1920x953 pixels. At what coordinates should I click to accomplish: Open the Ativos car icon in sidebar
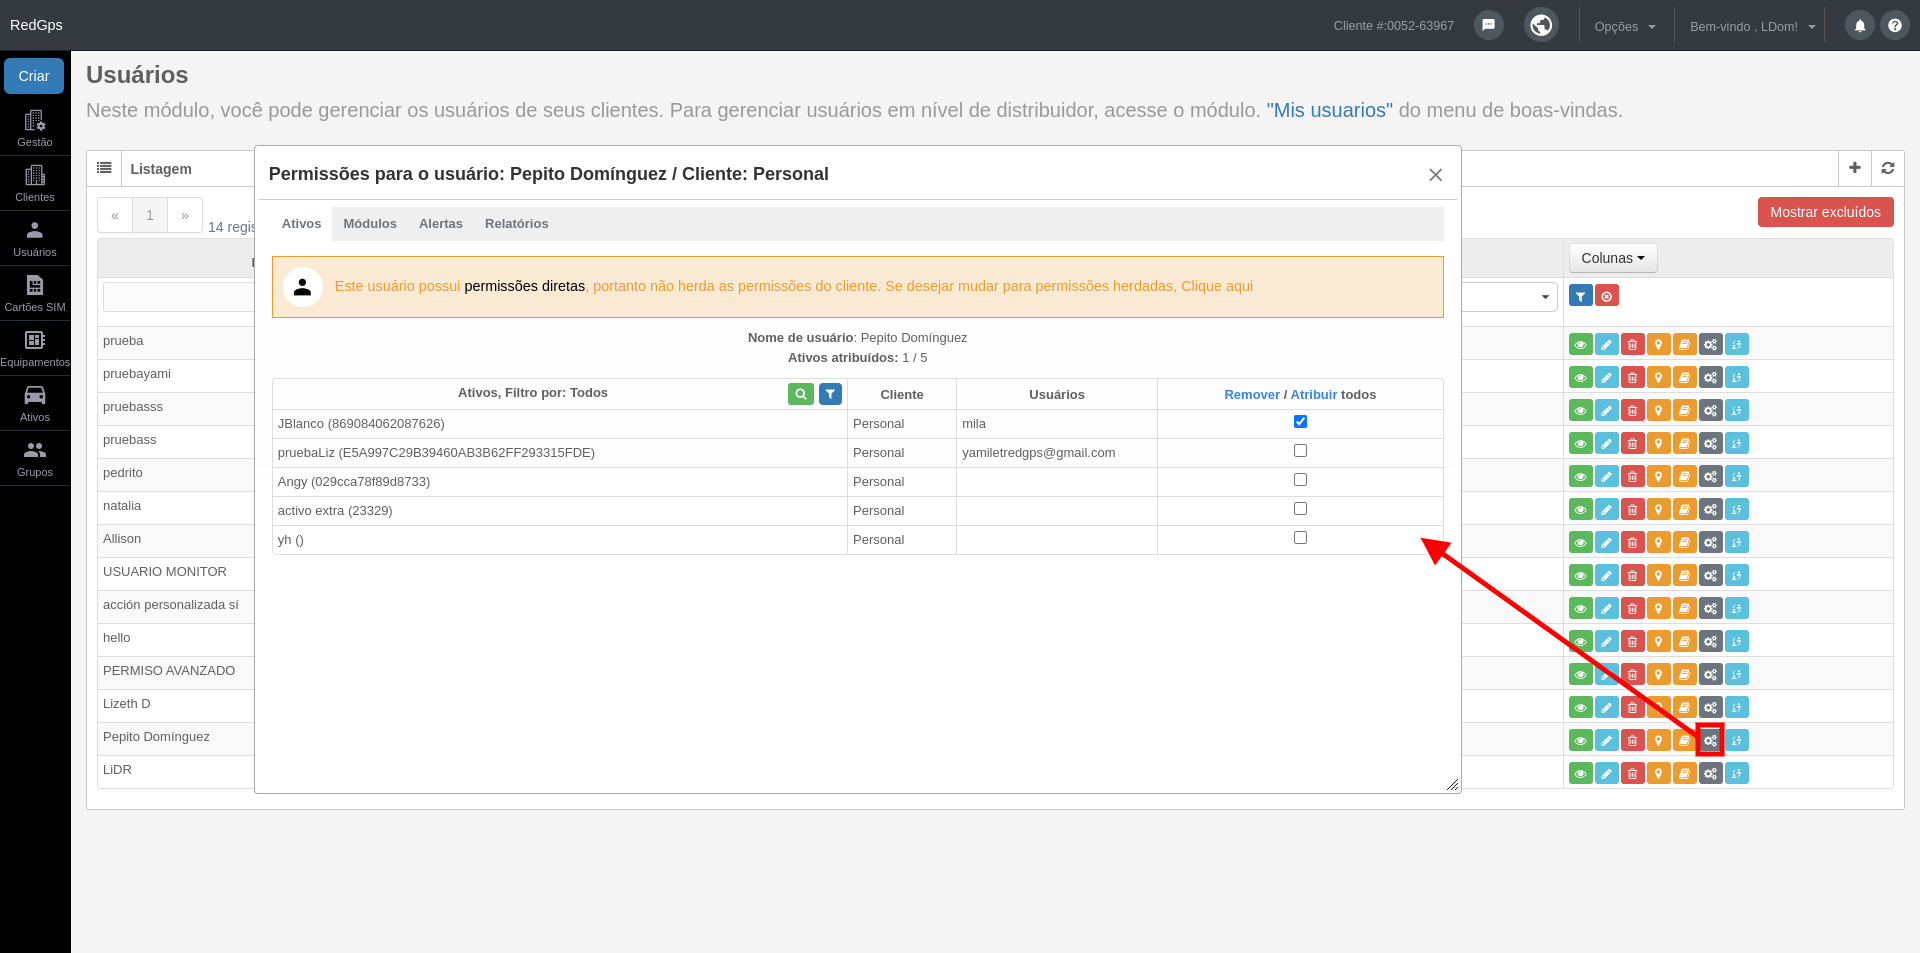click(35, 403)
